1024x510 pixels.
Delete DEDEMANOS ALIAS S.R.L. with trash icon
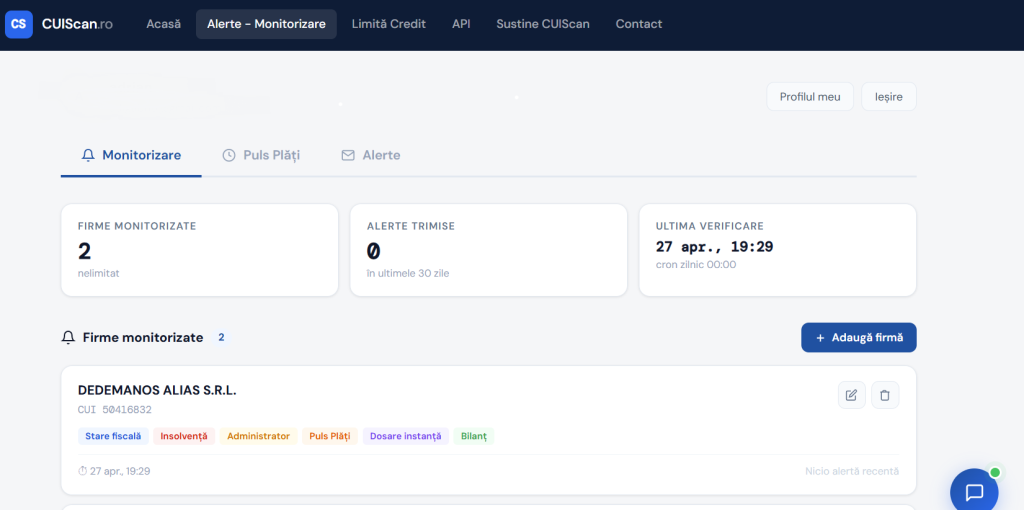click(885, 395)
